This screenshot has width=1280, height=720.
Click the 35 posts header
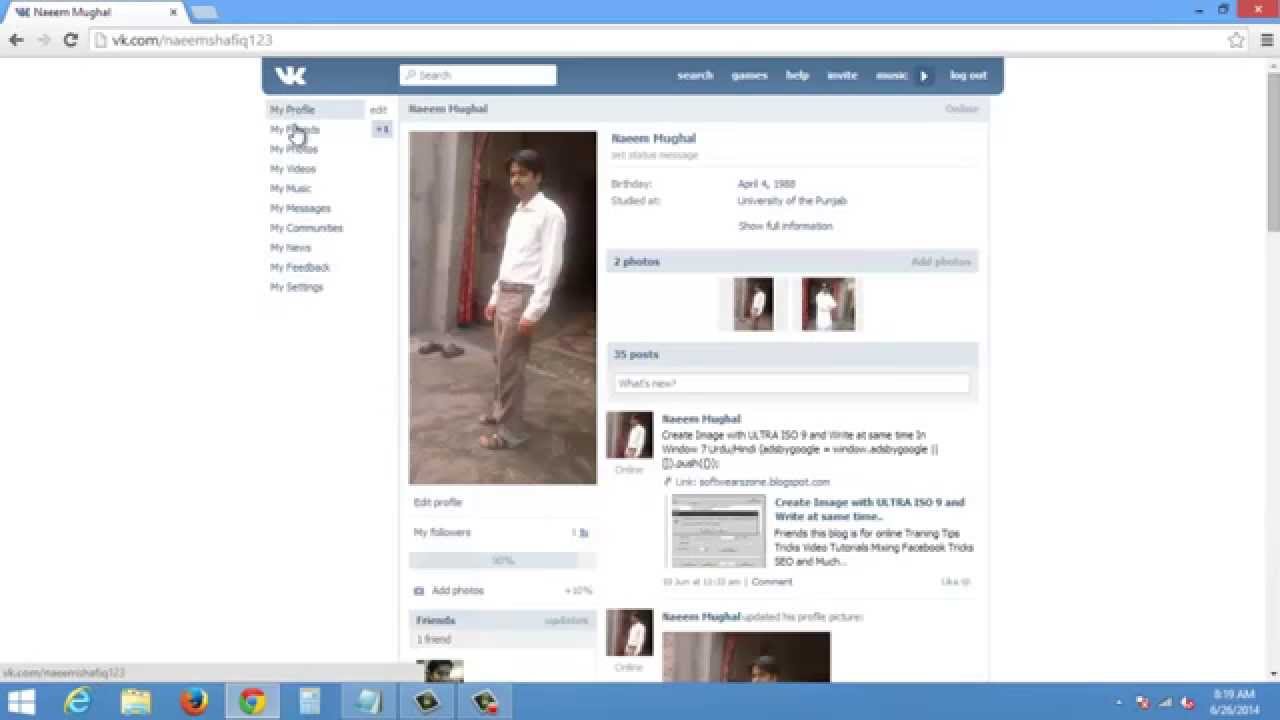792,355
